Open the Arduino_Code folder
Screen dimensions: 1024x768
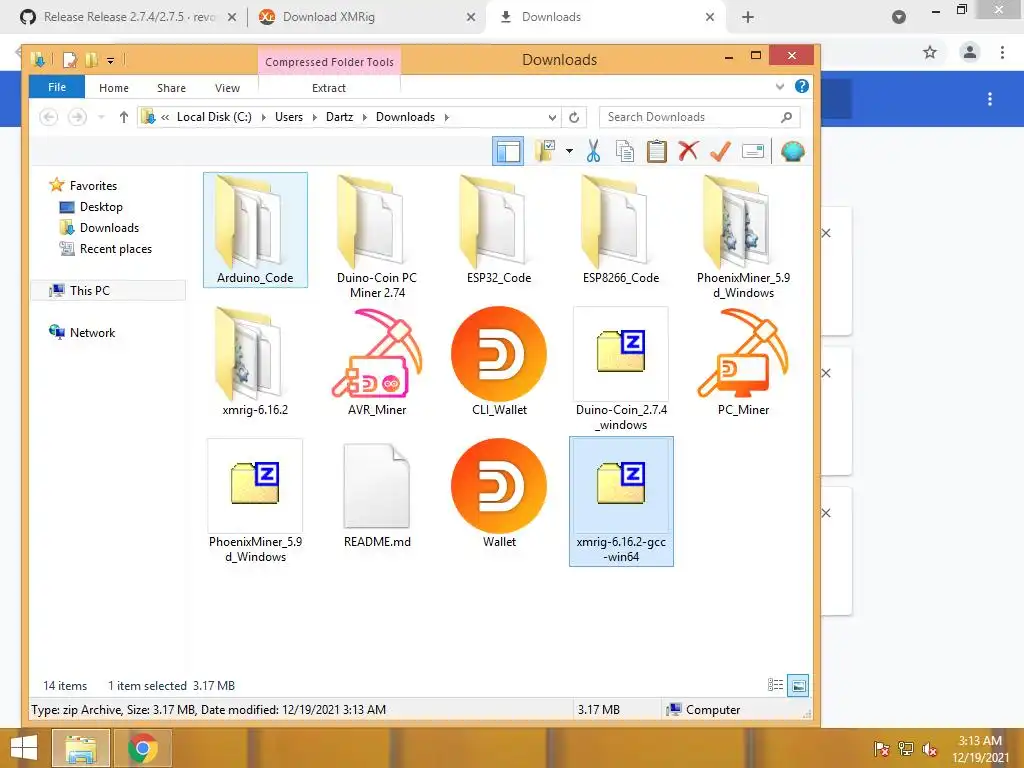point(255,230)
